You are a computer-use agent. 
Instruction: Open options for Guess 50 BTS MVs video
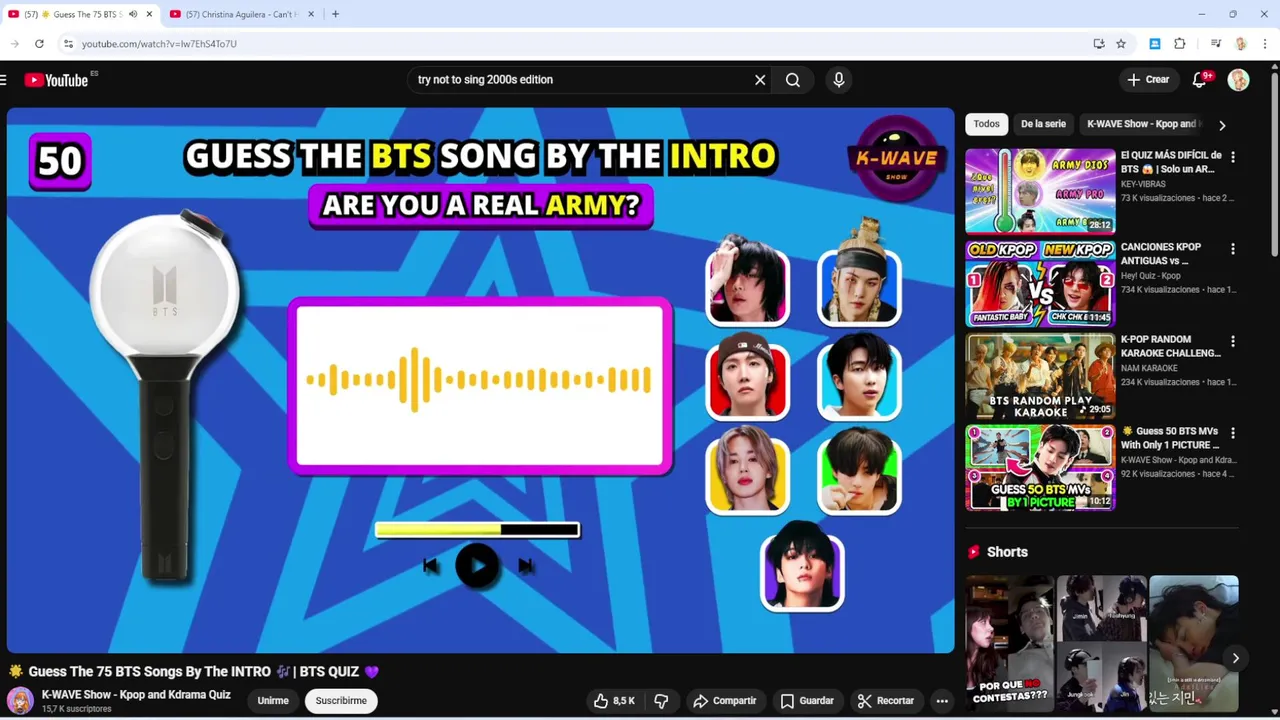point(1233,433)
